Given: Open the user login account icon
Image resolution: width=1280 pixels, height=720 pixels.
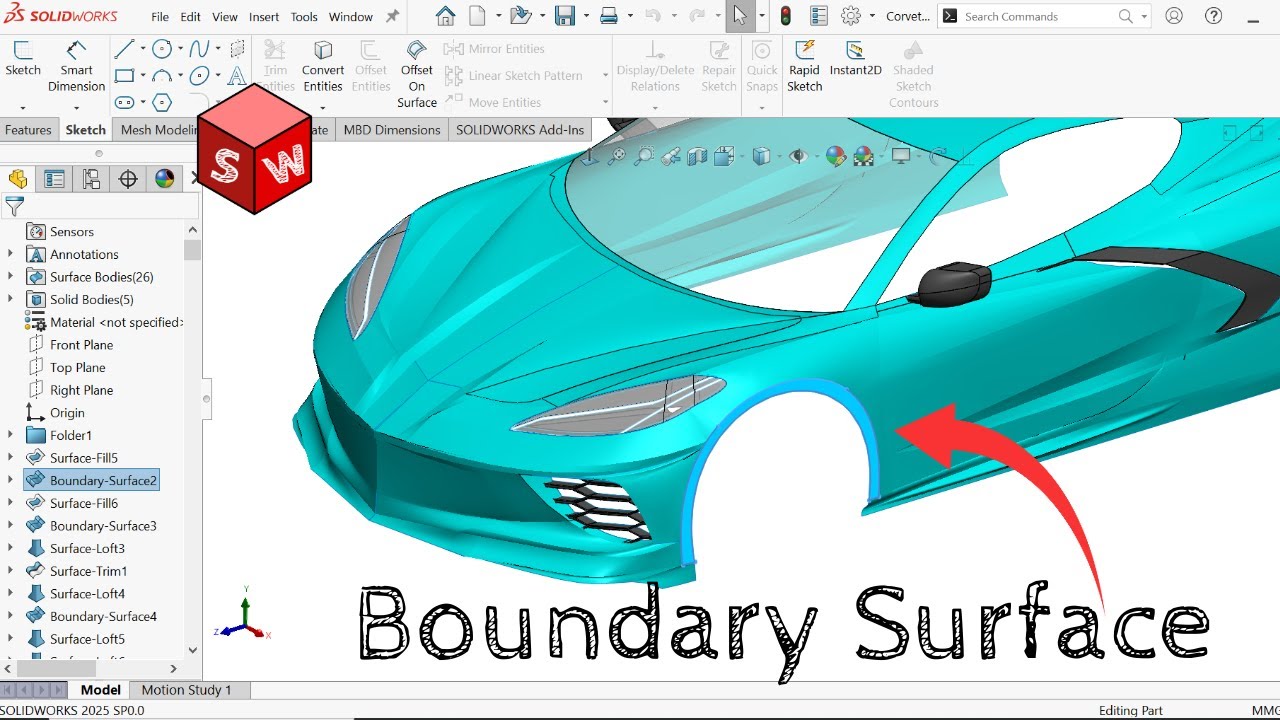Looking at the screenshot, I should [x=1174, y=16].
